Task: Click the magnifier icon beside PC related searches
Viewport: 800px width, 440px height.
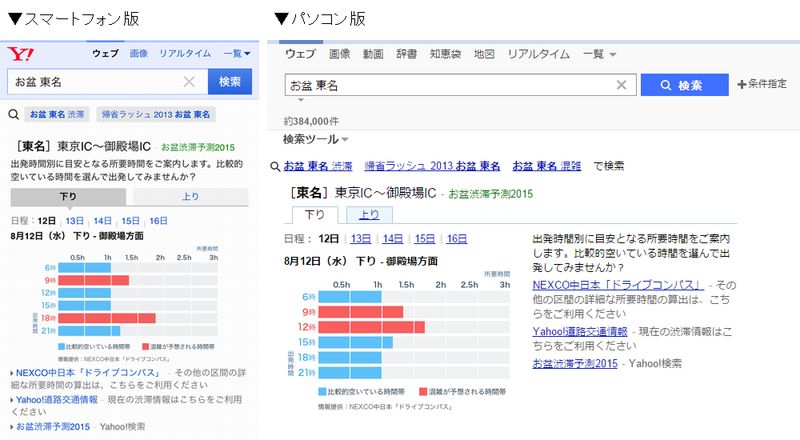Action: 275,166
